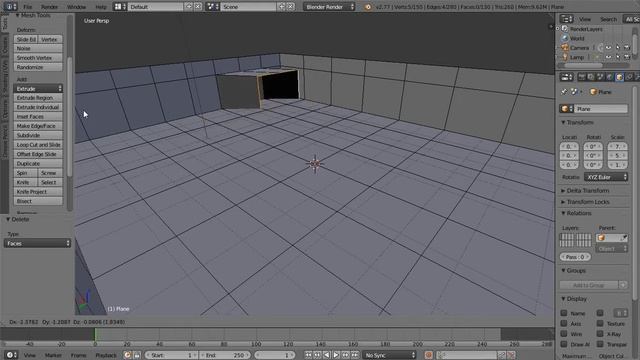Switch to the Scene properties tab icon
The image size is (640, 360).
point(600,77)
